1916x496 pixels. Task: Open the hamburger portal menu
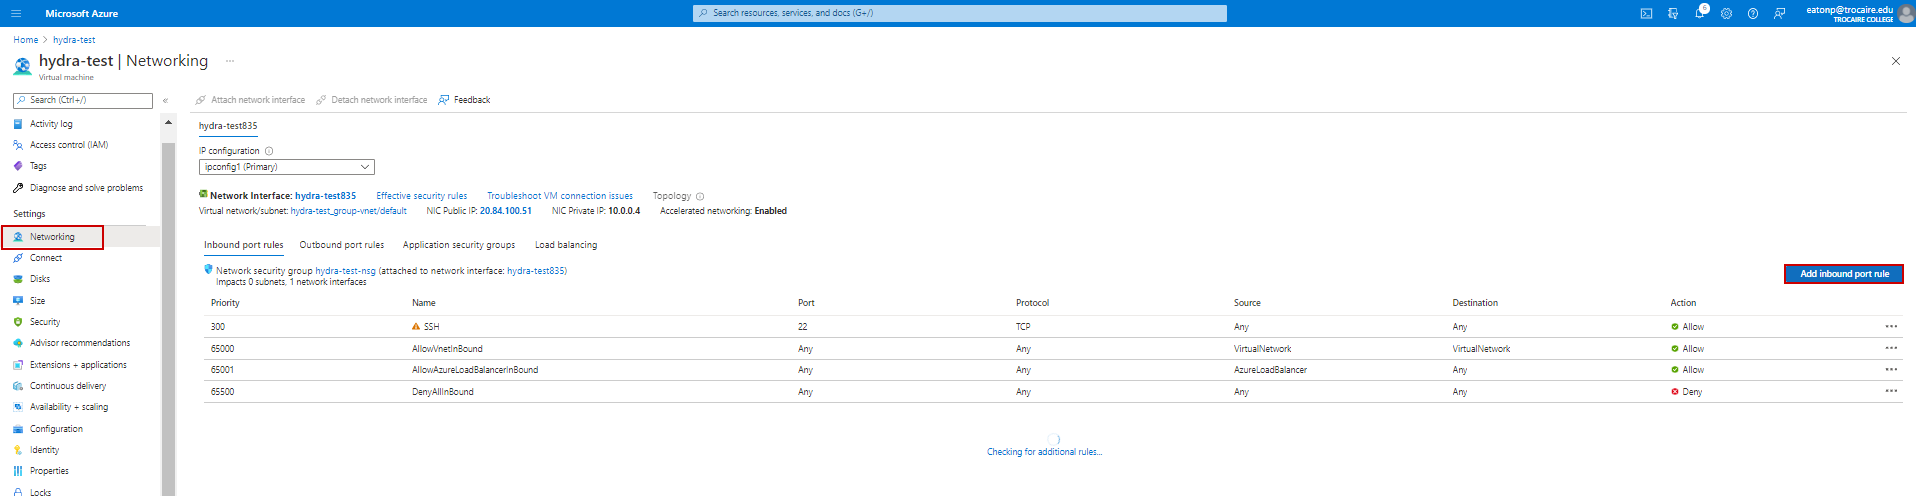16,13
